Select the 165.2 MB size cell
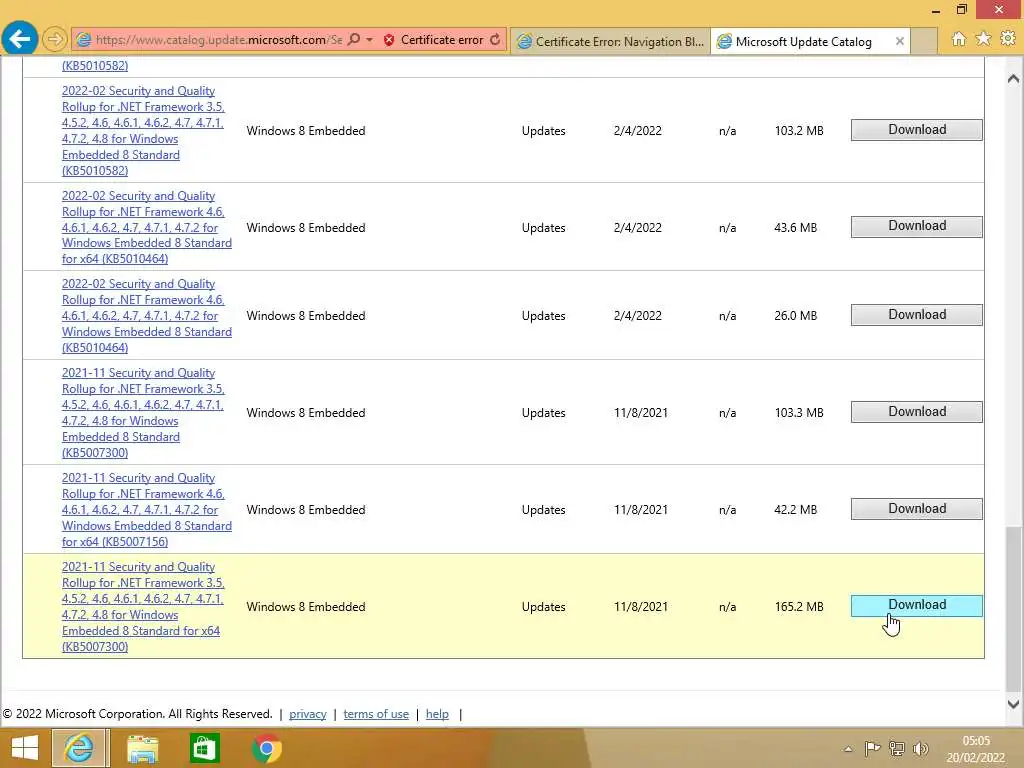This screenshot has height=768, width=1024. point(799,607)
